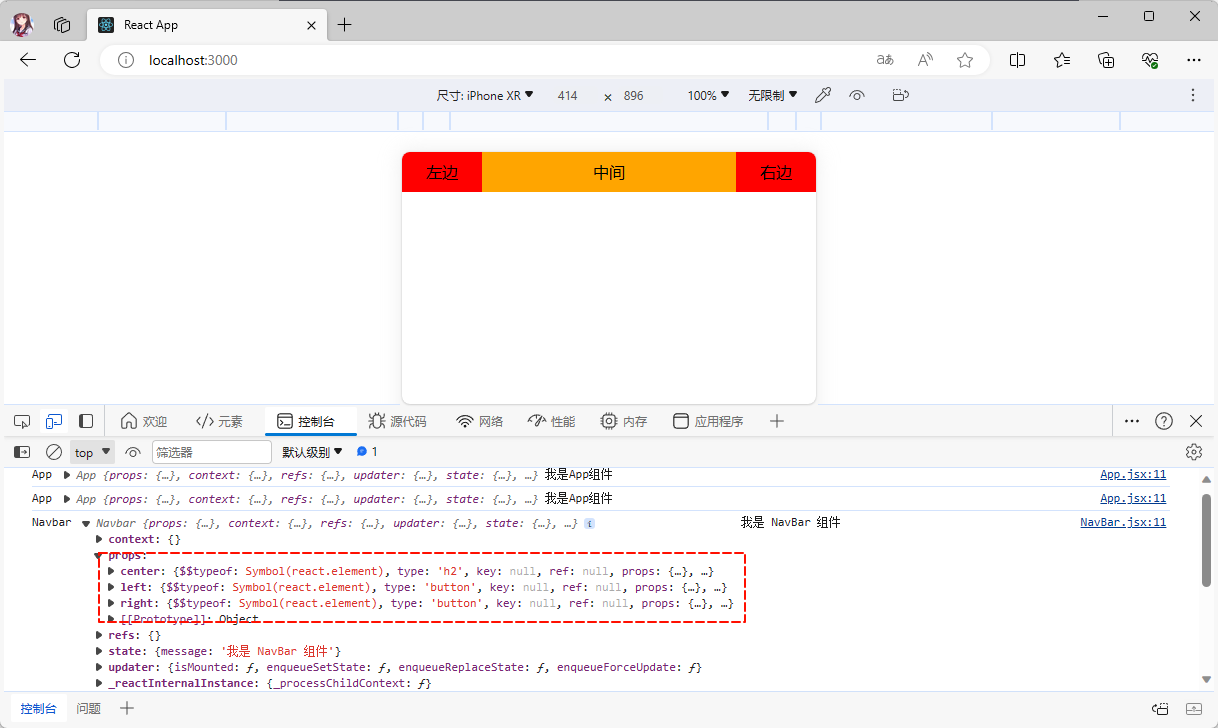Image resolution: width=1218 pixels, height=728 pixels.
Task: Toggle the console sidebar panel button
Action: (x=22, y=452)
